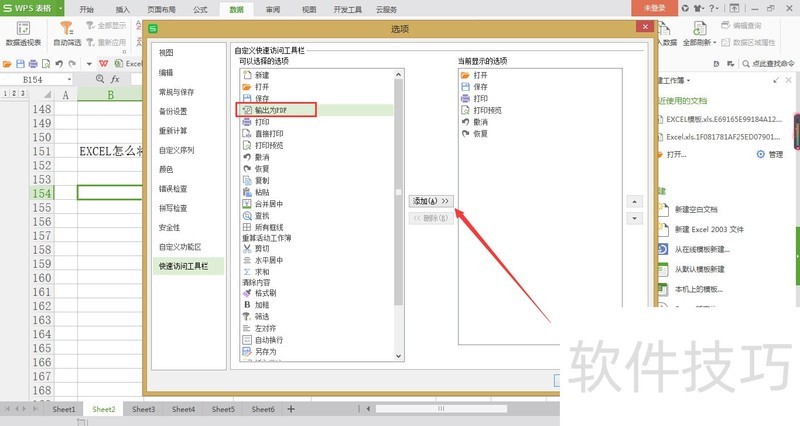
Task: Open the 页面布局 ribbon tab
Action: [161, 9]
